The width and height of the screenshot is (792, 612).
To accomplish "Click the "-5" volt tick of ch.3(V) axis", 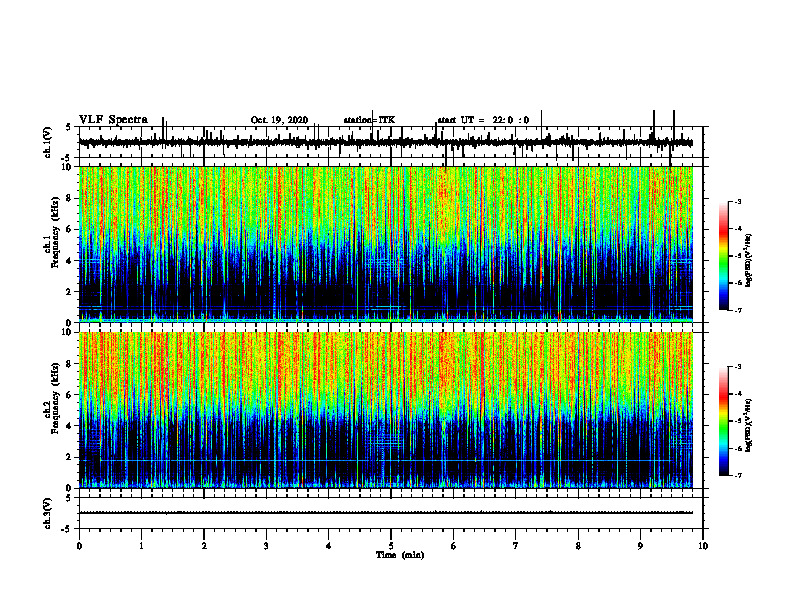I will click(x=68, y=529).
